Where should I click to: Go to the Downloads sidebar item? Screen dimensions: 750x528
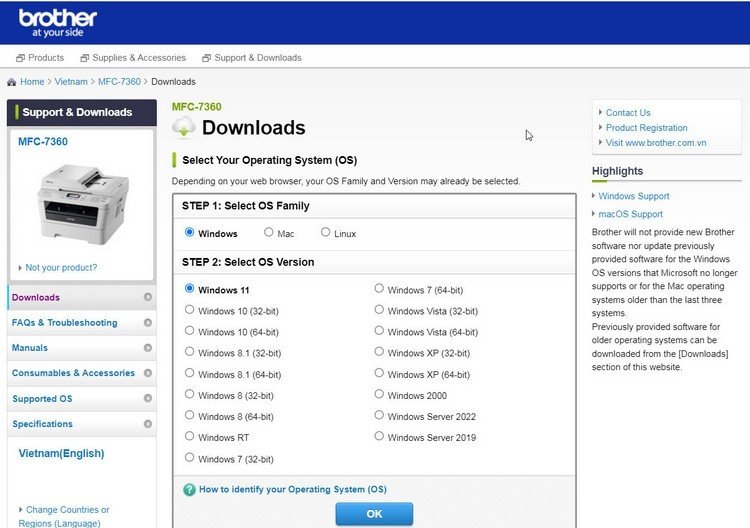click(36, 297)
